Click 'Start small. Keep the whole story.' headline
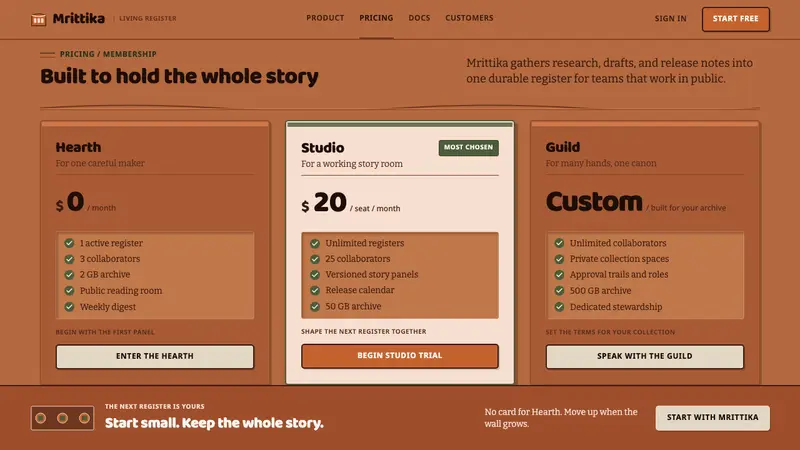 pyautogui.click(x=214, y=423)
